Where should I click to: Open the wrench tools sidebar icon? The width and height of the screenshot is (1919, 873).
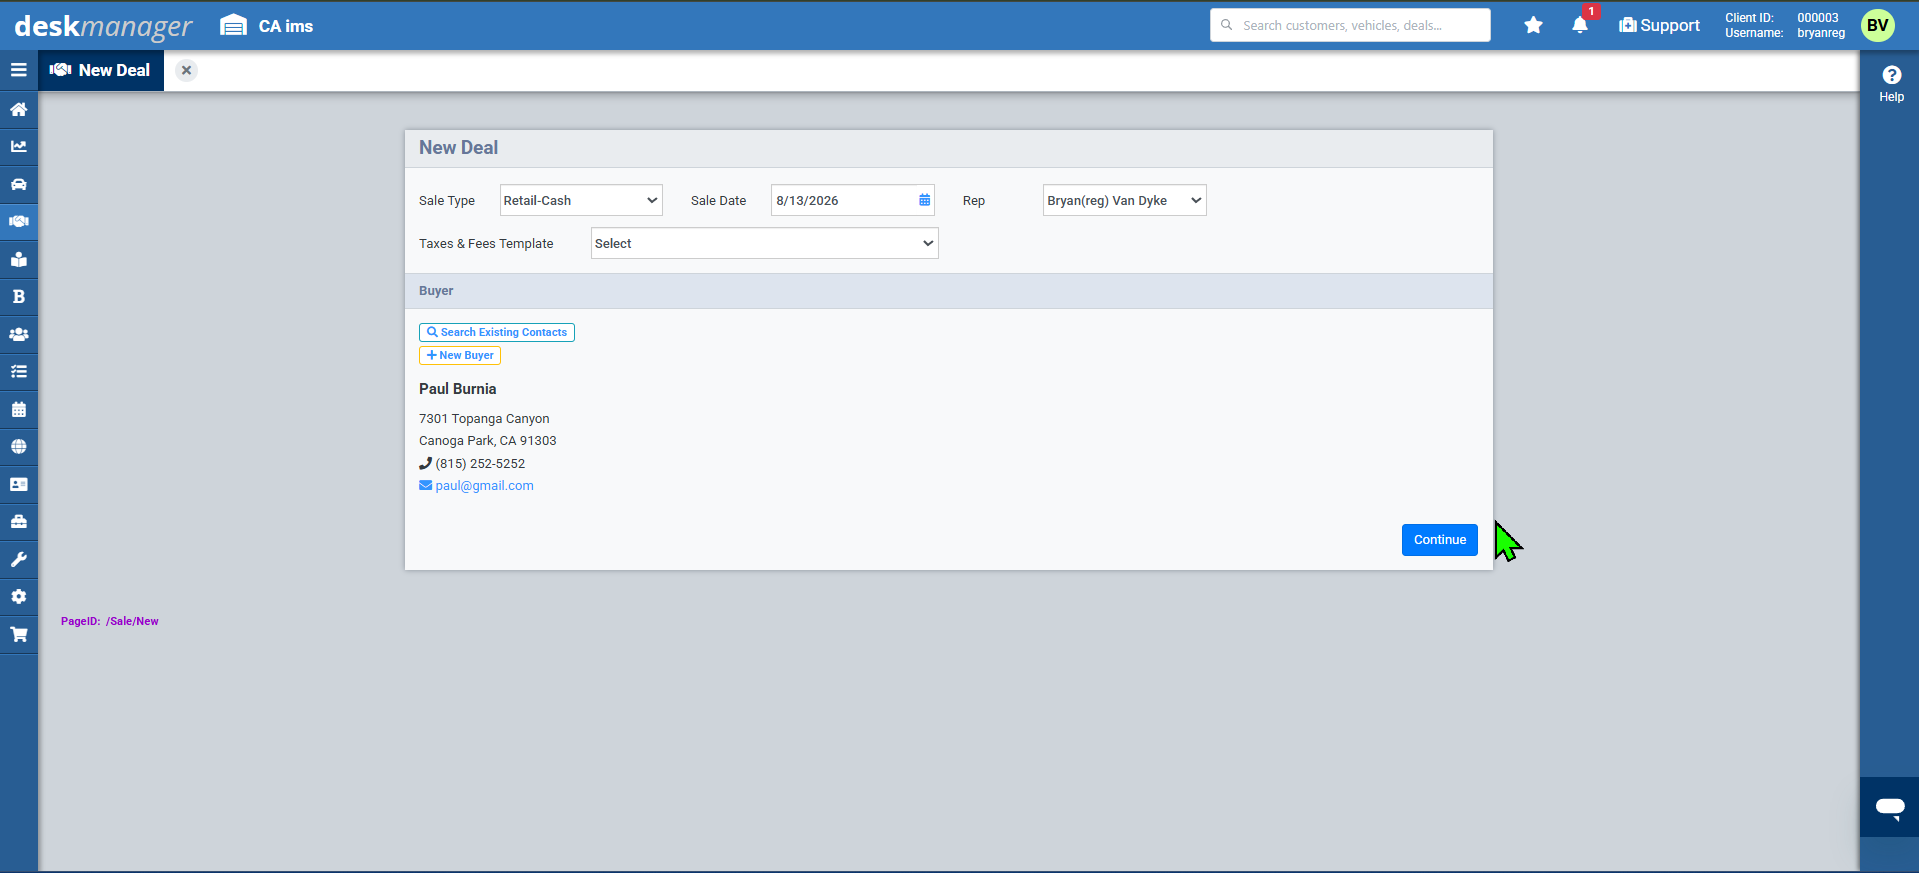tap(18, 559)
